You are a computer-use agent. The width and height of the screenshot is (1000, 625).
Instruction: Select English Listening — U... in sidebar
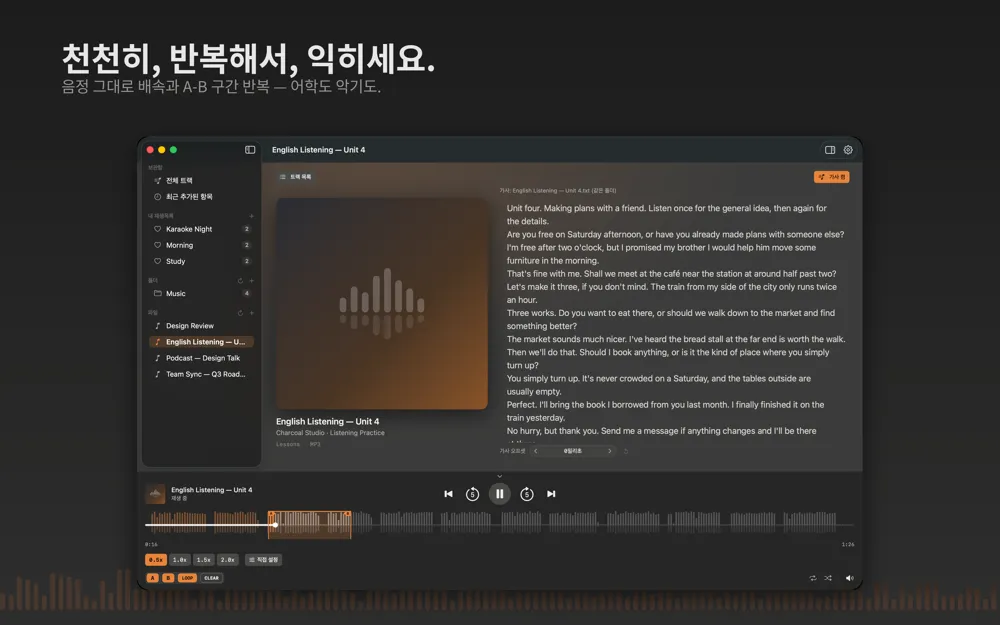[201, 342]
